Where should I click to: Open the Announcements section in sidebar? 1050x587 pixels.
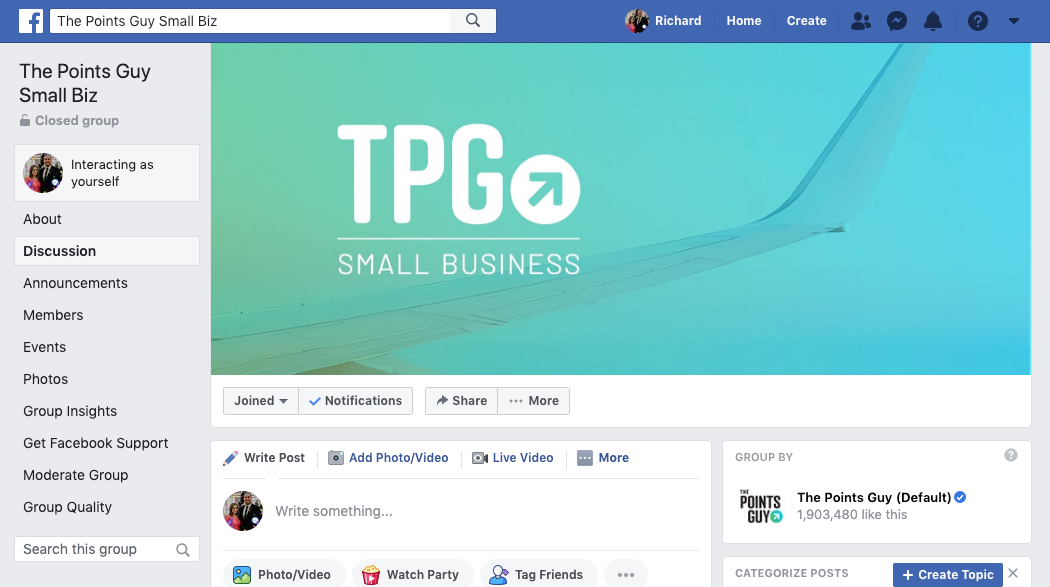[x=75, y=283]
